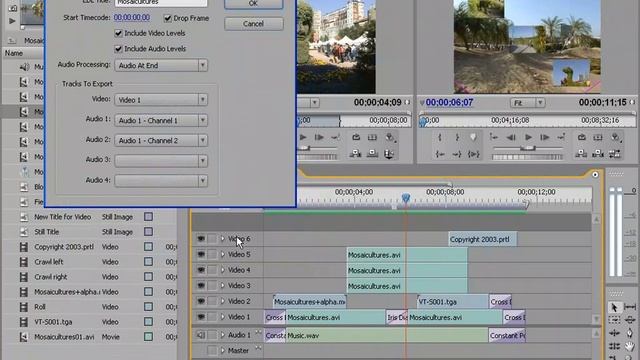Show Safe Margins in Source monitor

pos(372,138)
